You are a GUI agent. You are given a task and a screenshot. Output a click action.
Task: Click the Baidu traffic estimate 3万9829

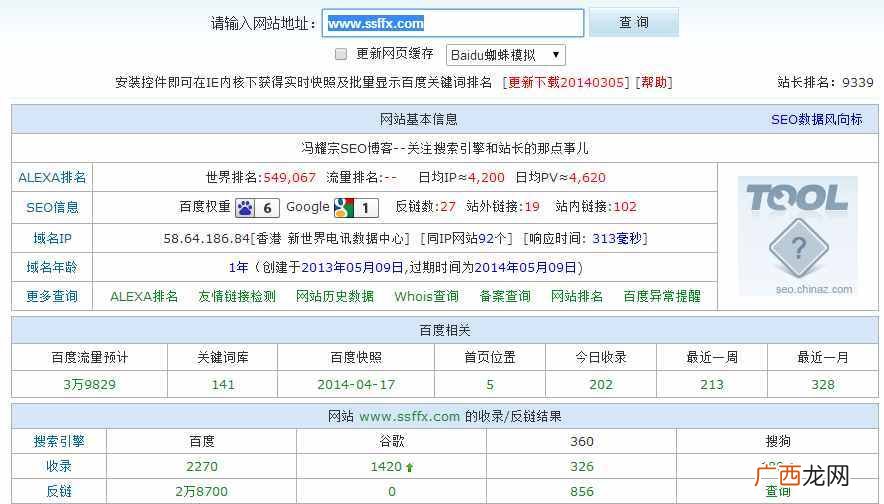89,384
